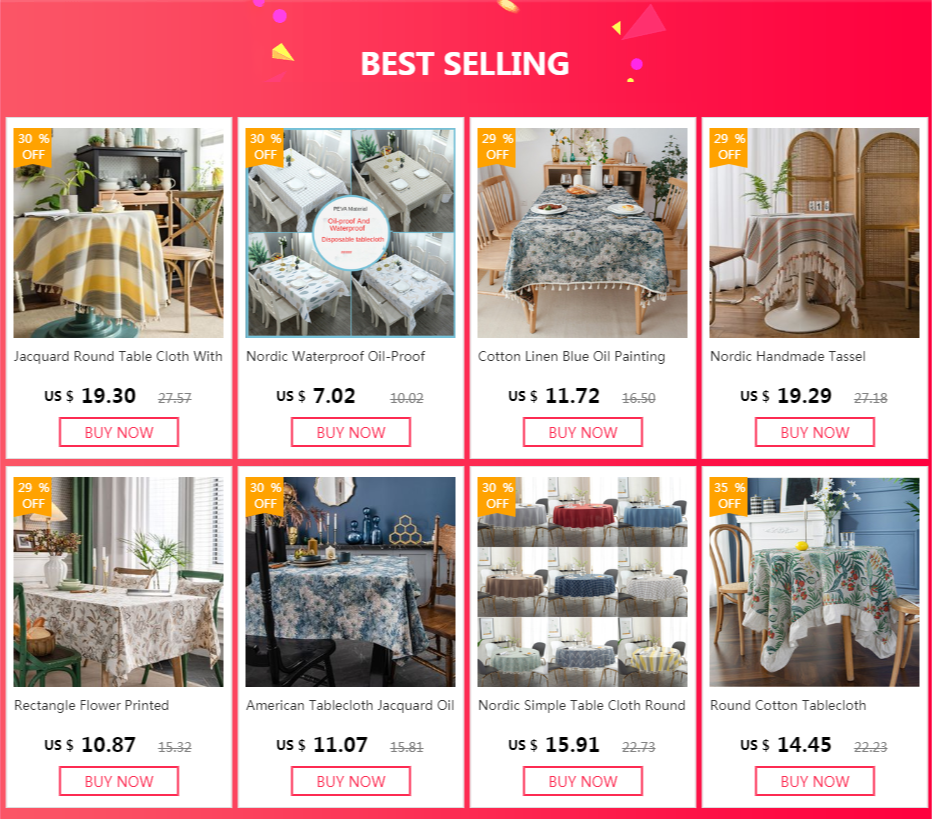Click the US $7.02 price of Nordic Waterproof
Viewport: 932px width, 819px height.
pos(316,396)
